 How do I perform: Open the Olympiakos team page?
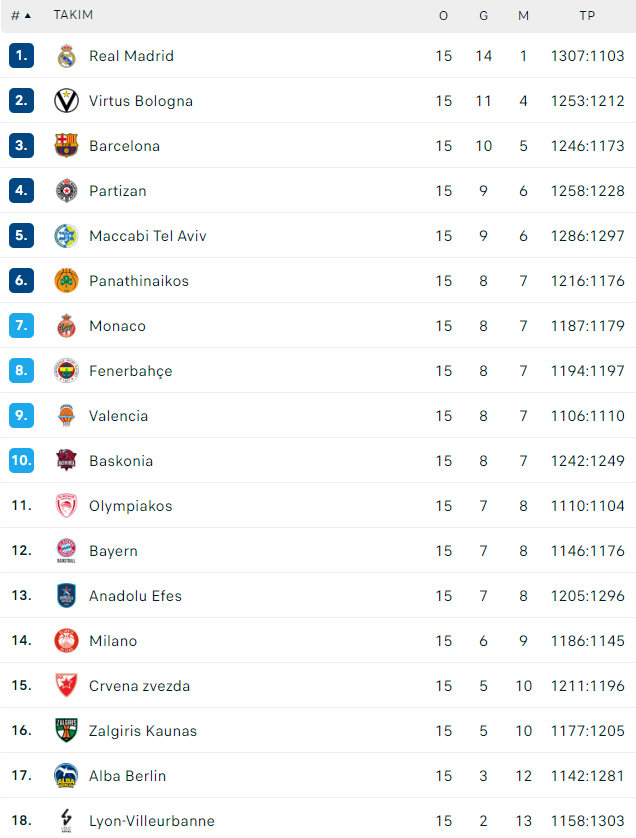point(131,506)
